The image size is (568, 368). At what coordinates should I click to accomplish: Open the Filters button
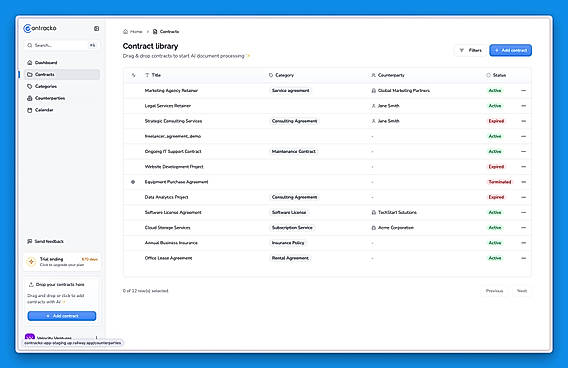(471, 50)
